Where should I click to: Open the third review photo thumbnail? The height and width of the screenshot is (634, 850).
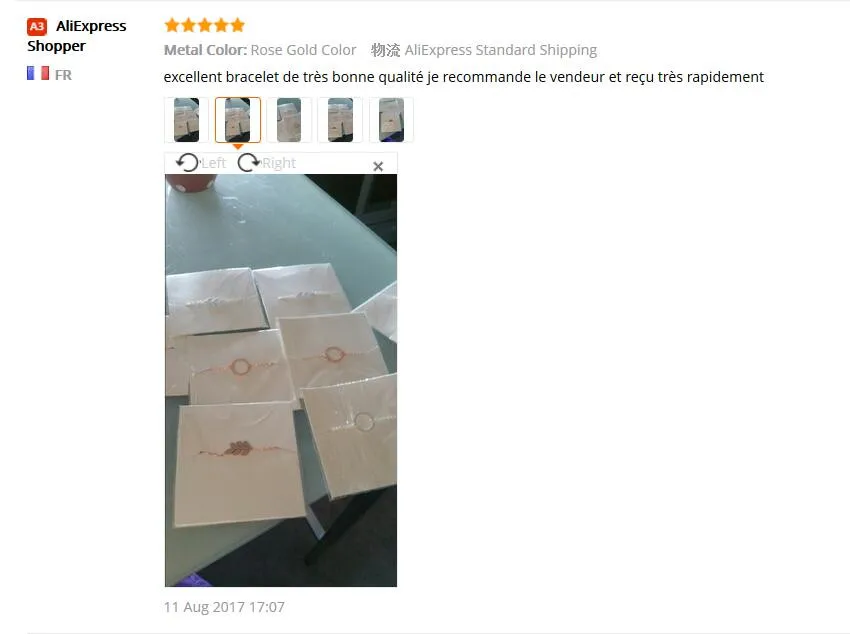tap(289, 120)
